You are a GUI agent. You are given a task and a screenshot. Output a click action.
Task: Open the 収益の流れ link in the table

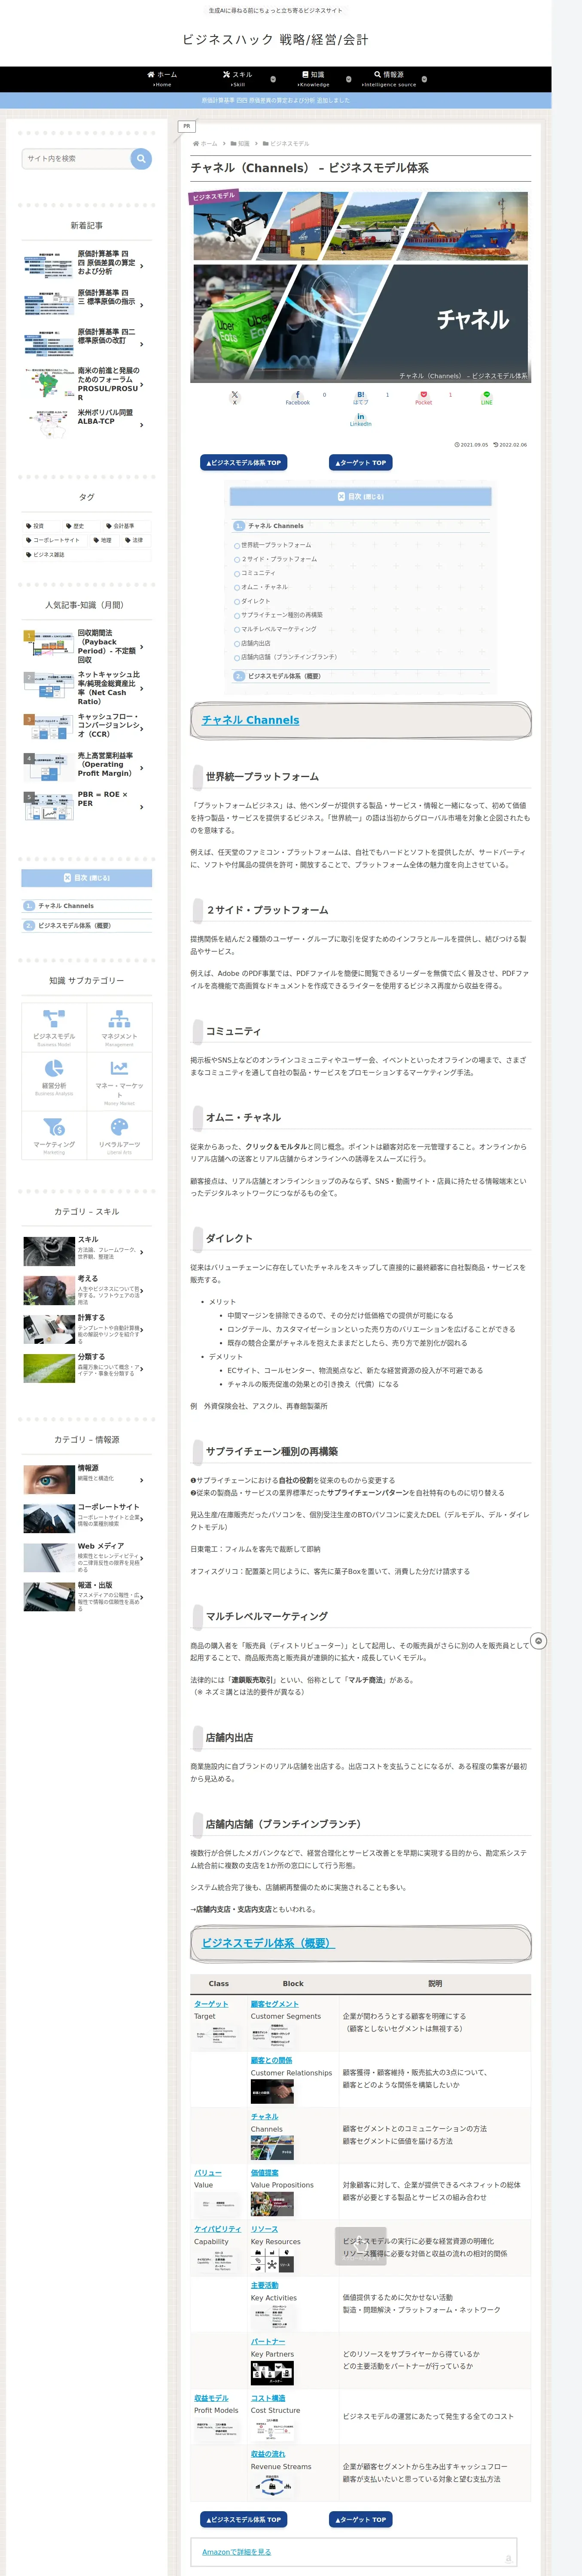coord(268,2454)
